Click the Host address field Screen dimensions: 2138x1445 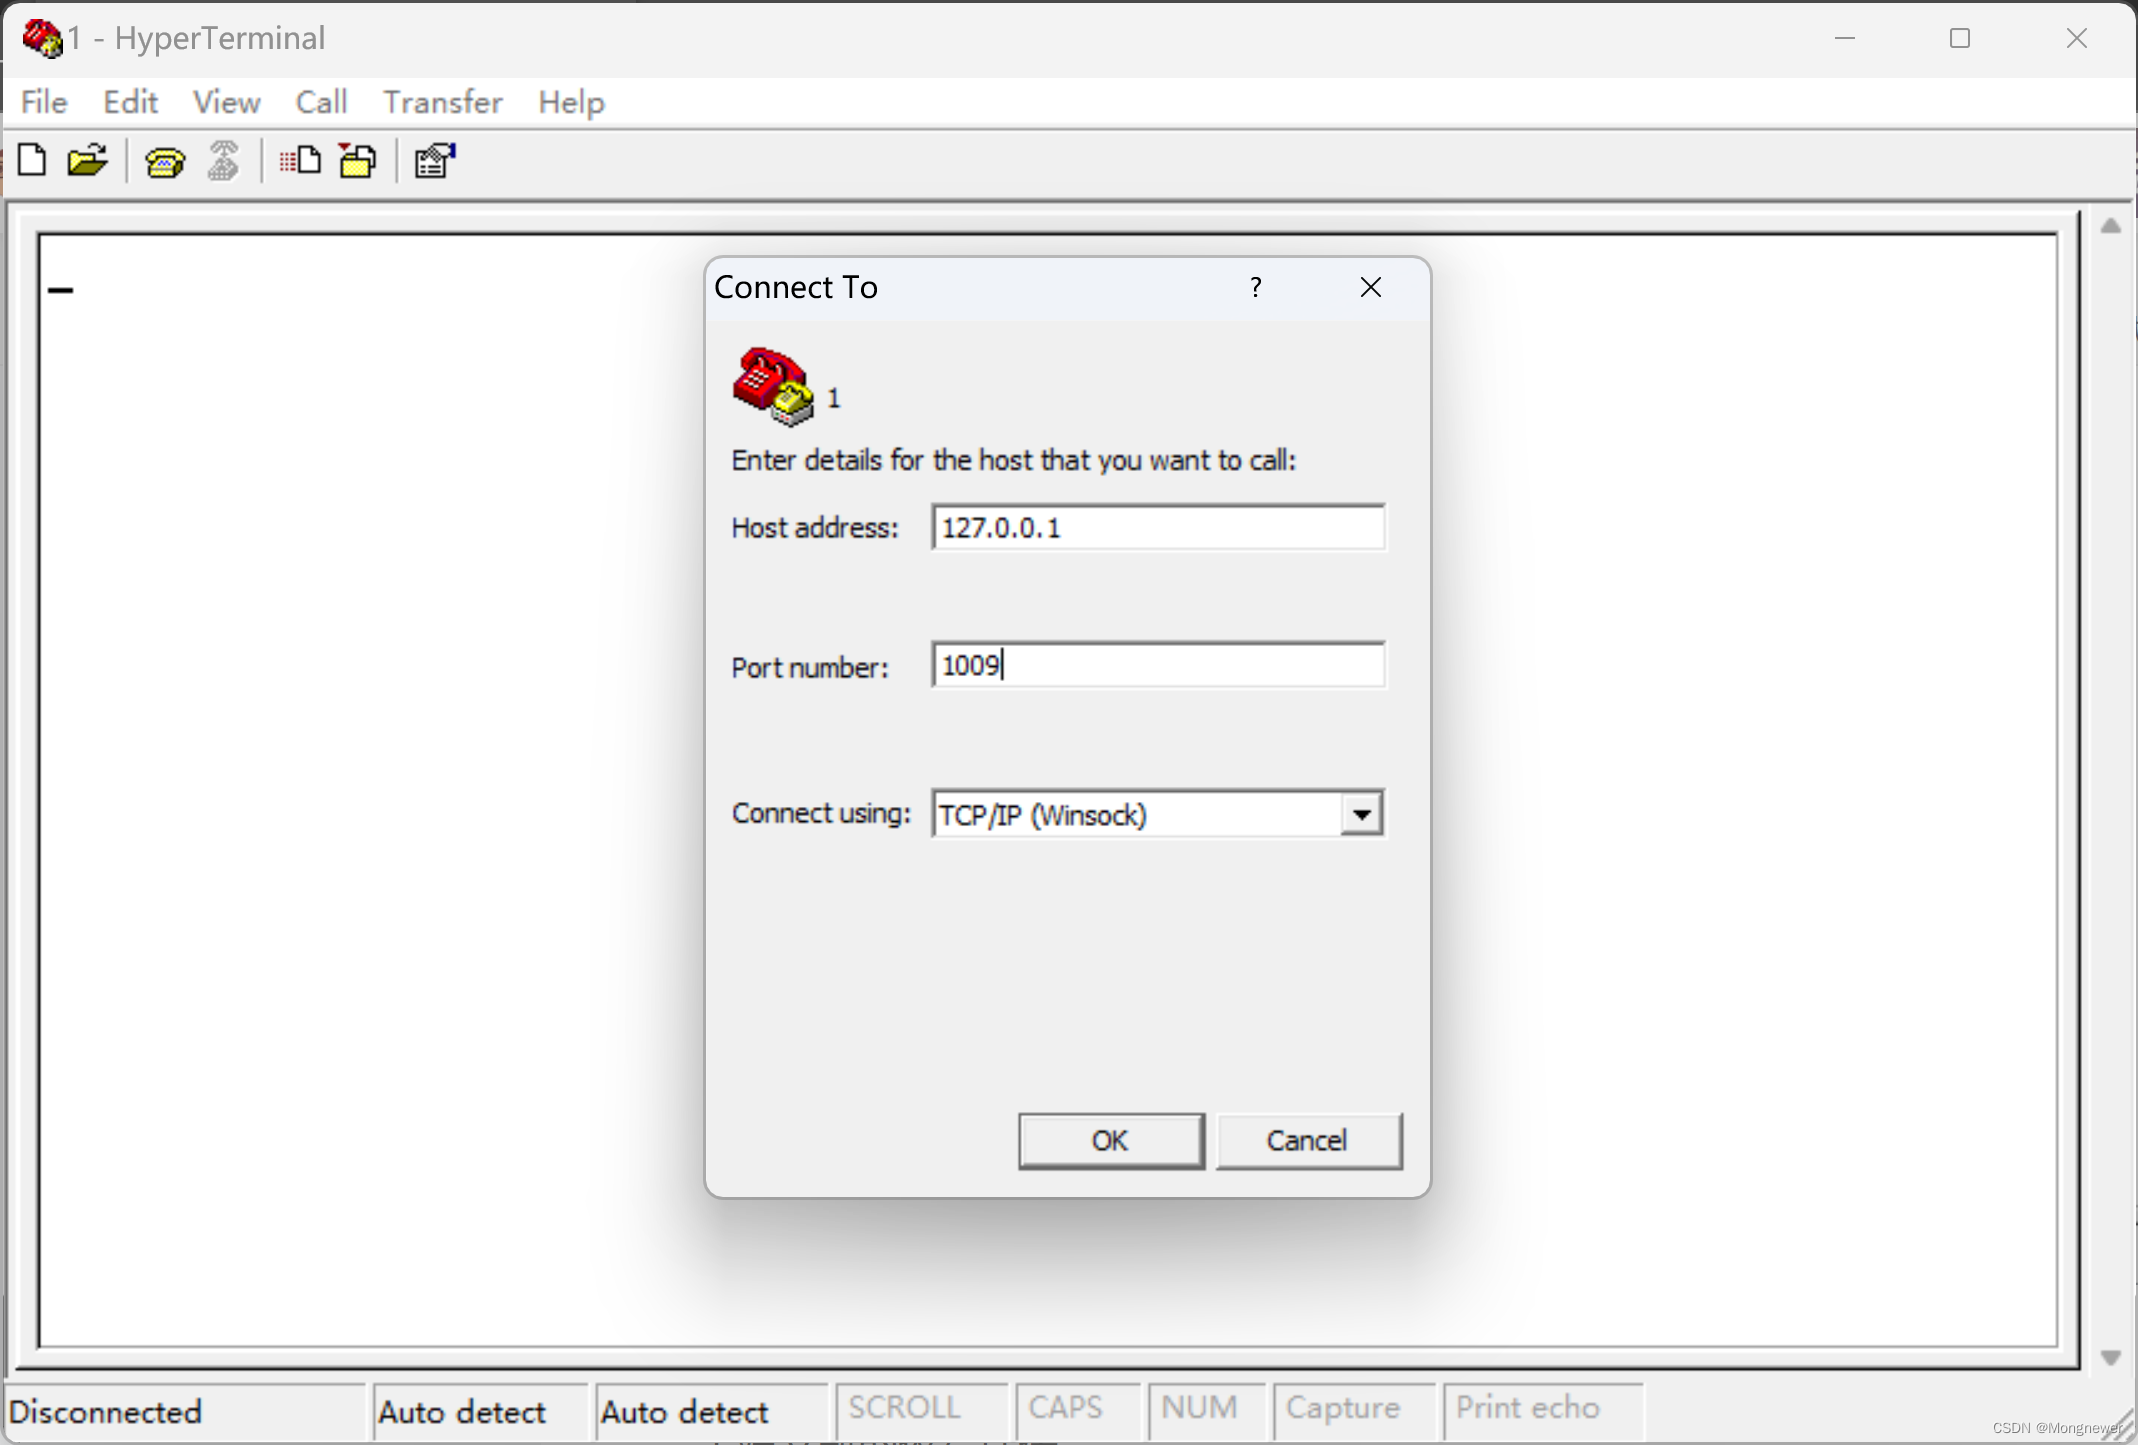[x=1157, y=528]
